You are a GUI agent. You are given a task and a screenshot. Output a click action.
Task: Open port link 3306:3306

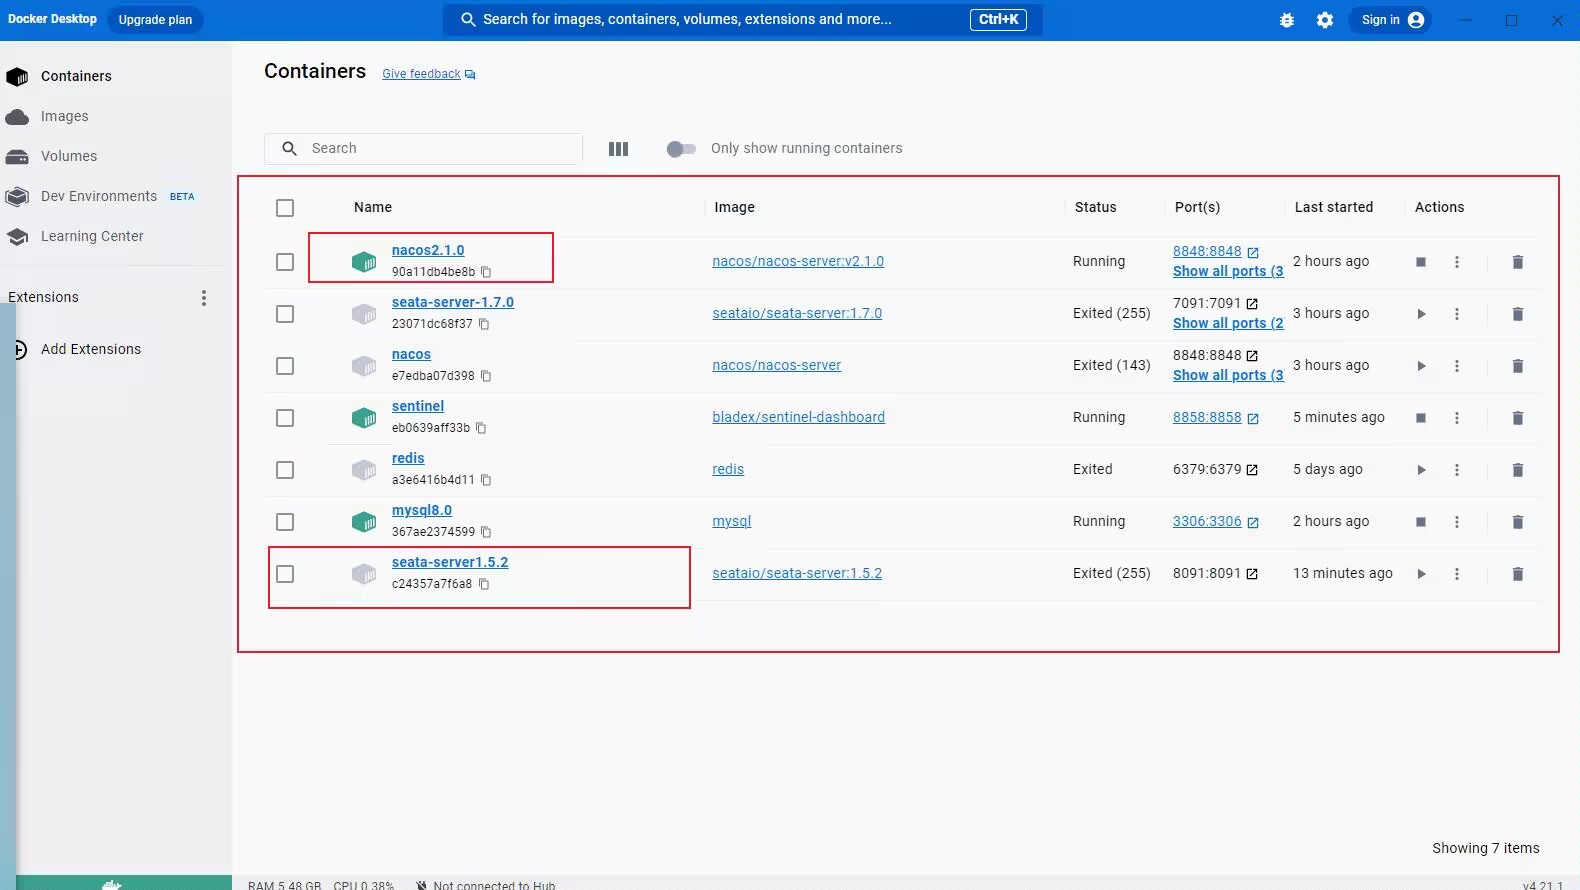click(x=1207, y=521)
